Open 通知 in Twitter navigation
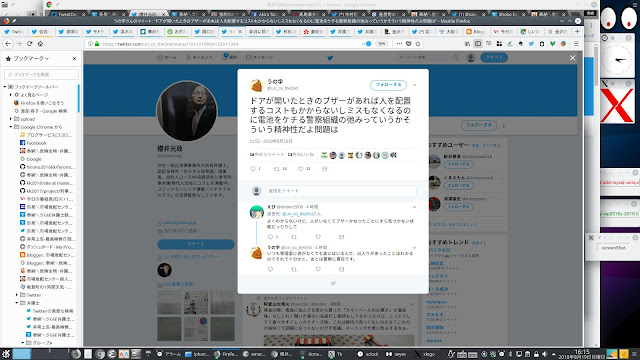 click(x=230, y=57)
